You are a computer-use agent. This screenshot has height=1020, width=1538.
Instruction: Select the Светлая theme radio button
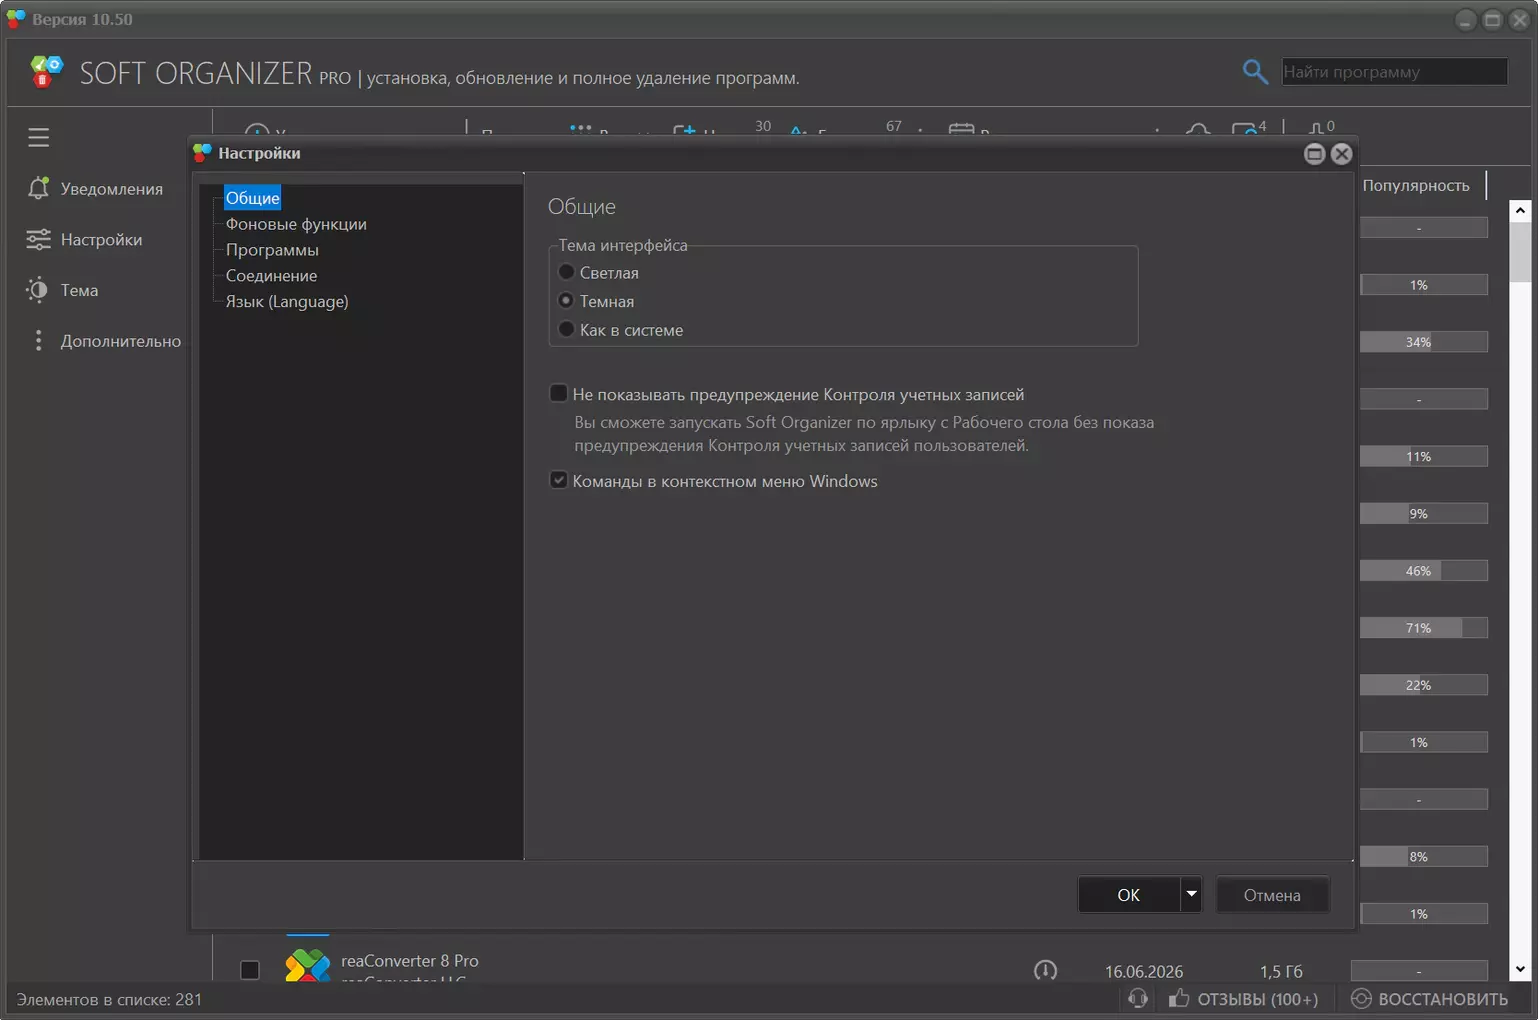(x=566, y=272)
